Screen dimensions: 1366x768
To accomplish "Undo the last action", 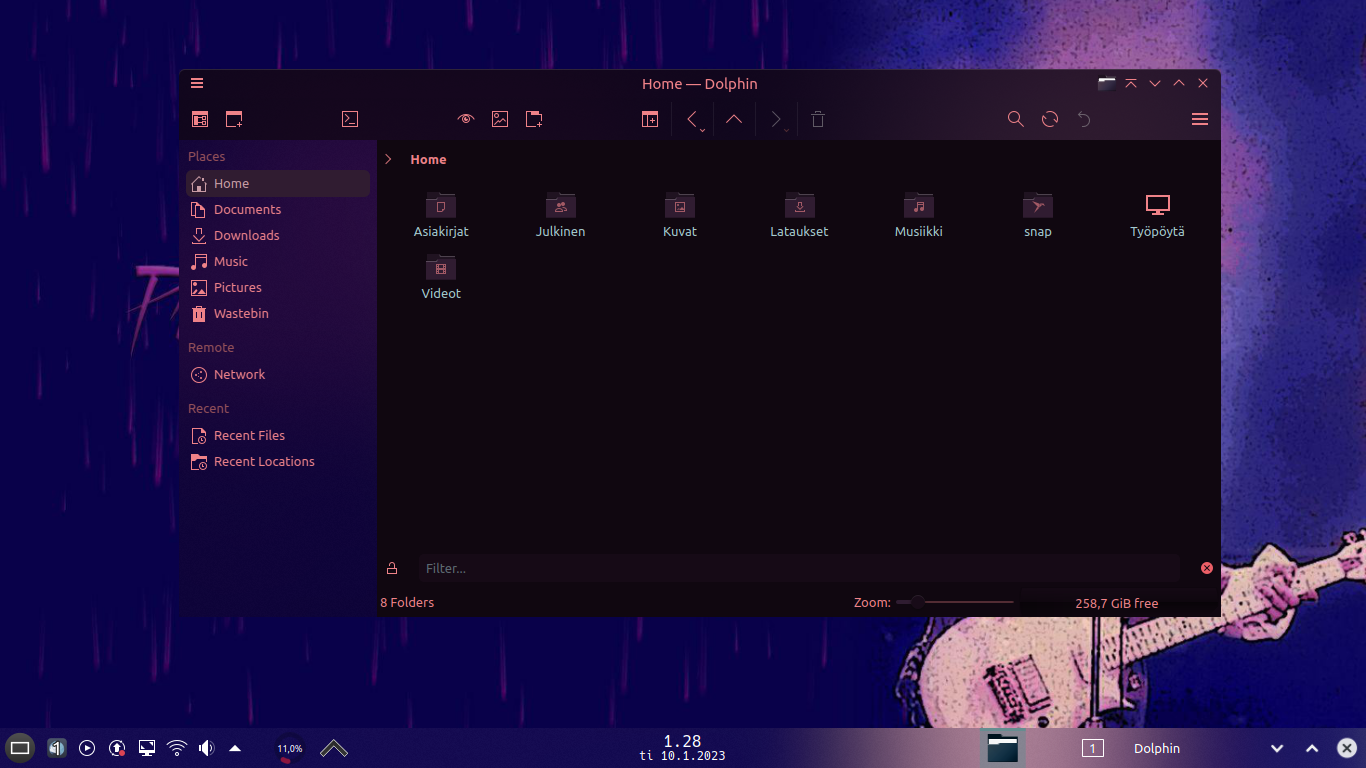I will click(1084, 119).
